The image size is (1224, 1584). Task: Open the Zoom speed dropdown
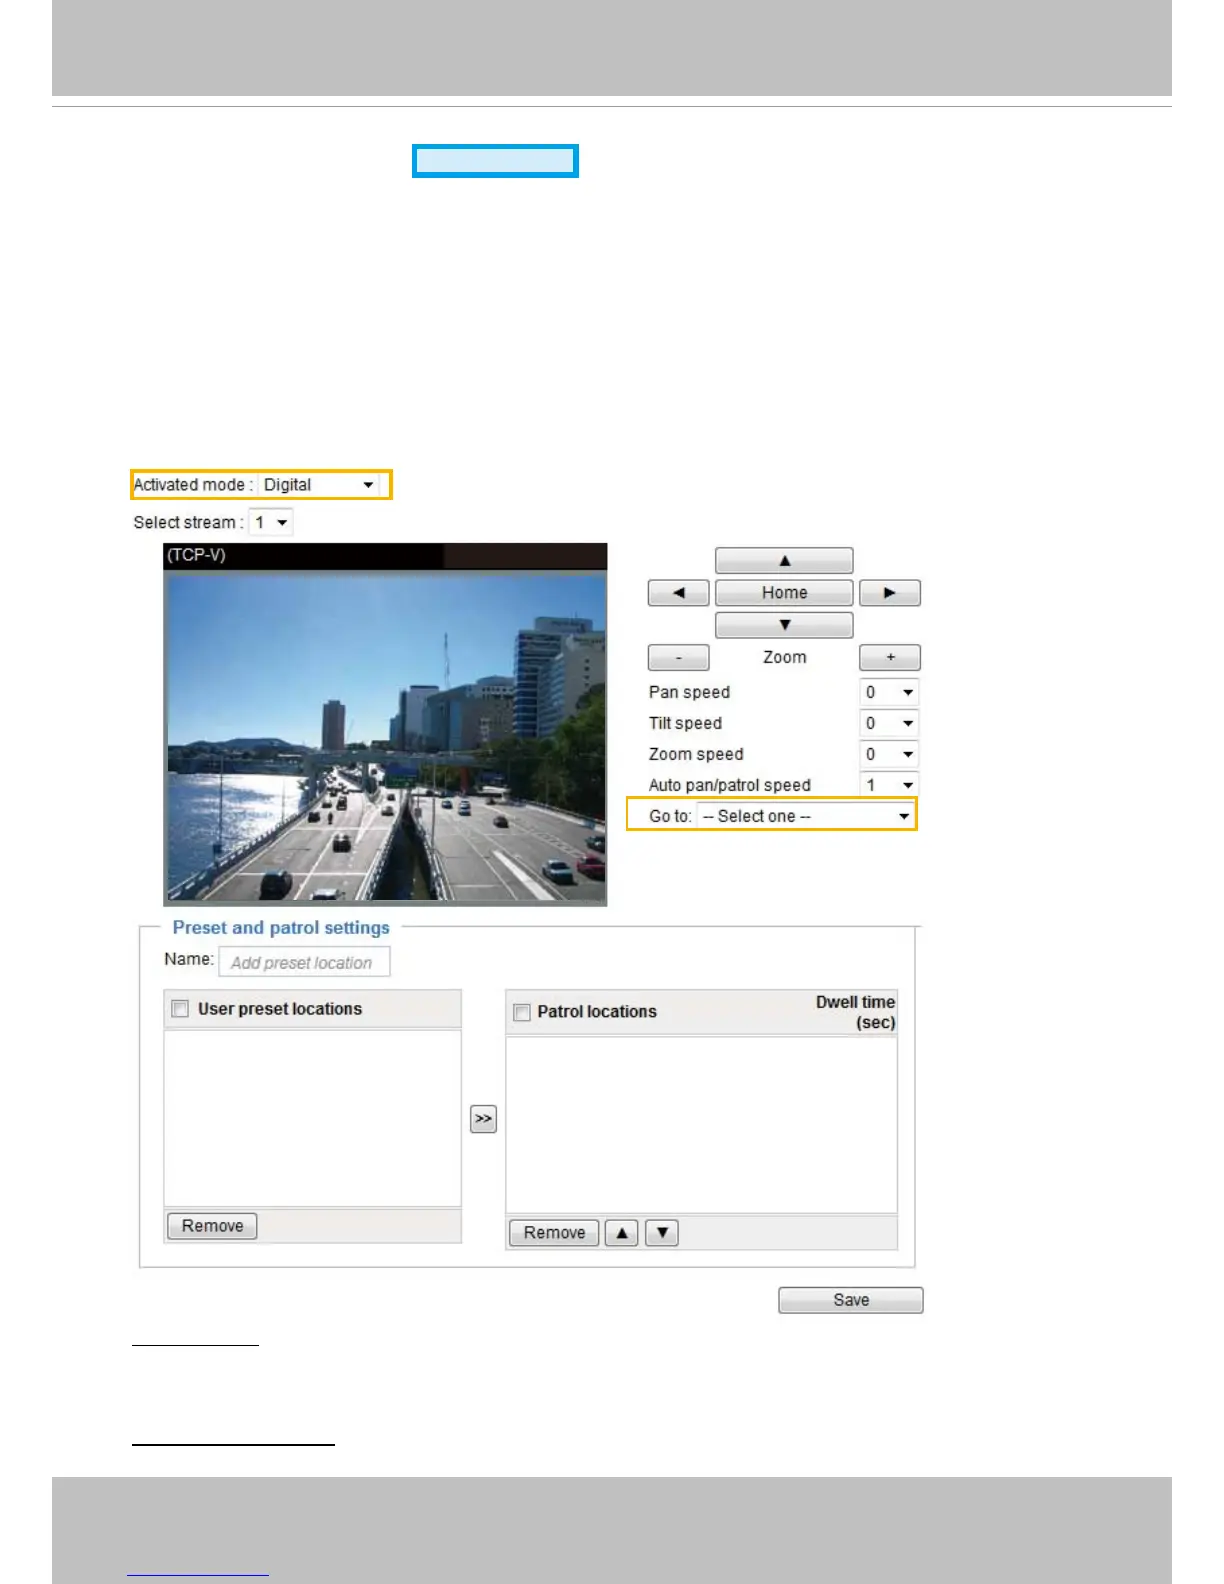(889, 754)
